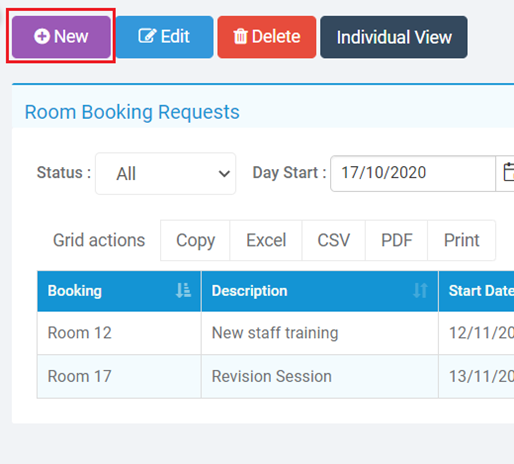Click the pencil icon on Edit button
The height and width of the screenshot is (464, 514).
(x=147, y=36)
